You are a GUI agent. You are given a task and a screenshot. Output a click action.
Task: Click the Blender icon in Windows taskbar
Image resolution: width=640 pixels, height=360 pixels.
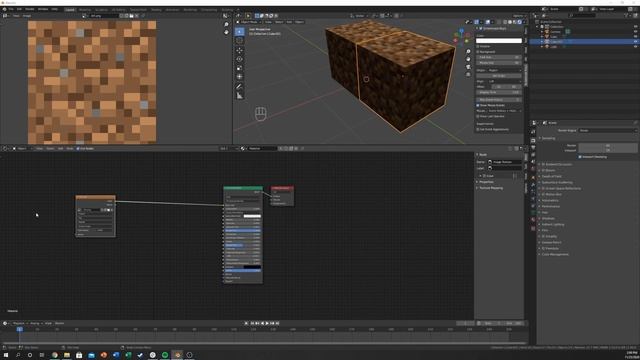[x=177, y=355]
